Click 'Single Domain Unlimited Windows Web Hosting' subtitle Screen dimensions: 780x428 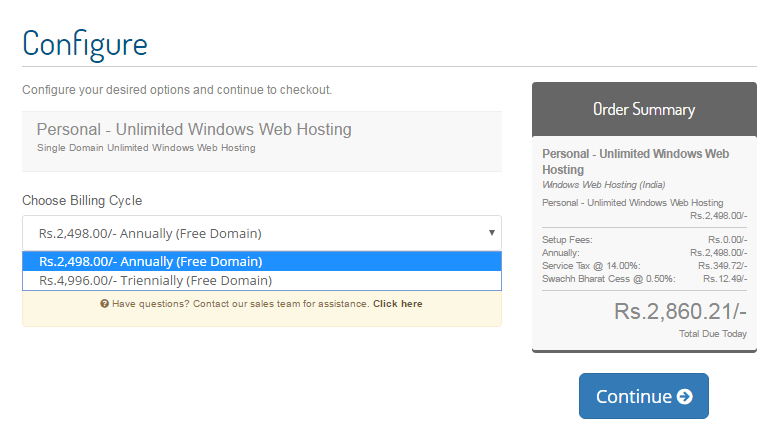(146, 148)
